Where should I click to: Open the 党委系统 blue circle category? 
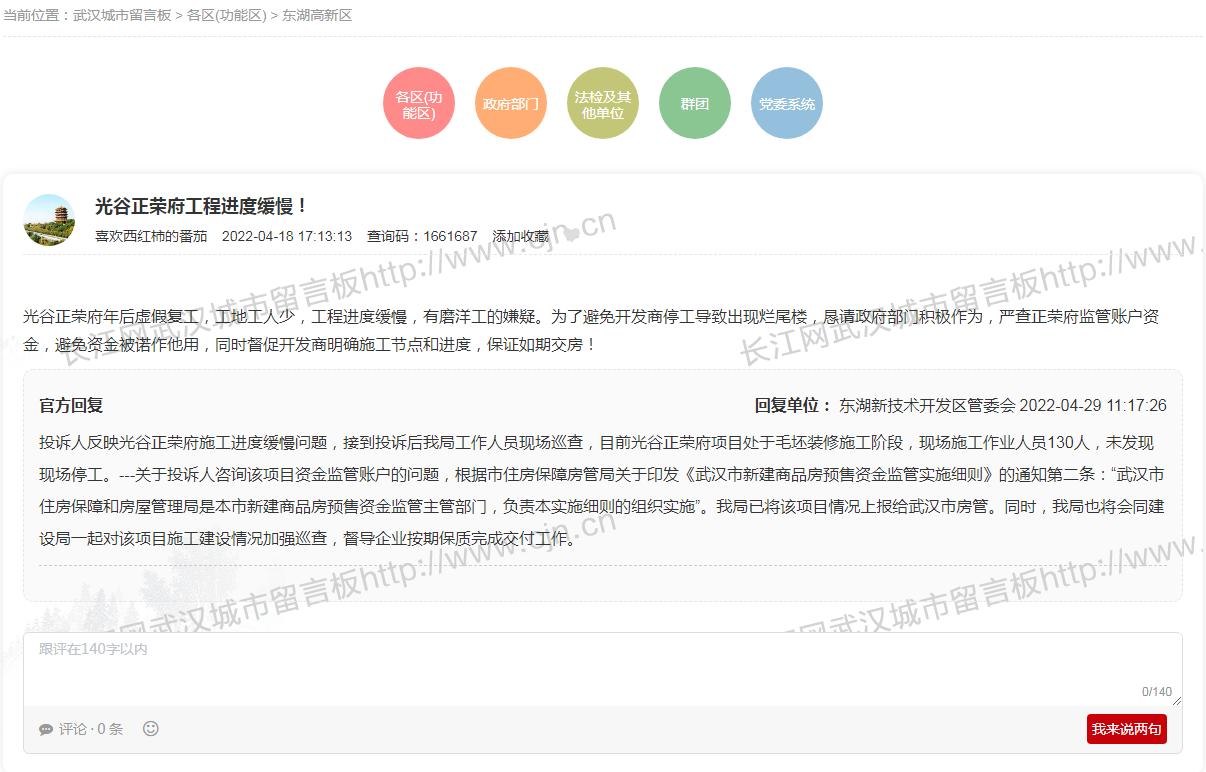(787, 104)
